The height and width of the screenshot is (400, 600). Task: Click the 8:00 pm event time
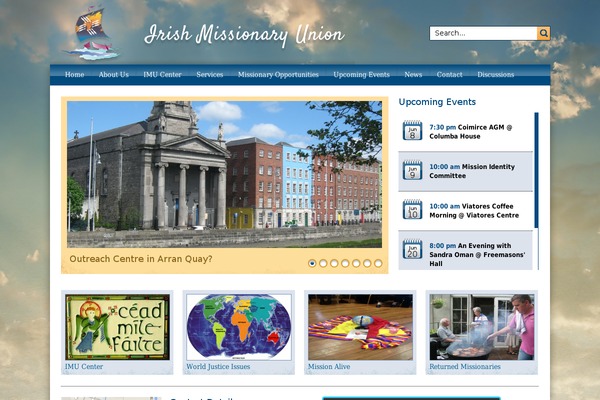[442, 246]
